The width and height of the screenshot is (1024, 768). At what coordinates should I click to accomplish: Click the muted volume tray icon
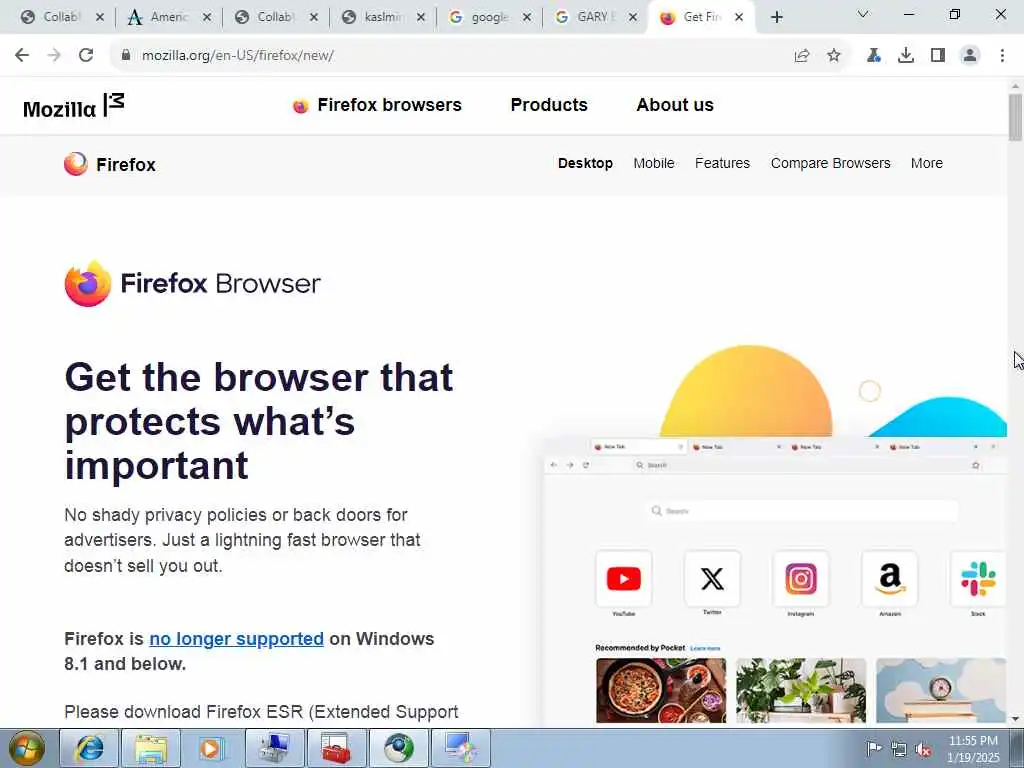923,750
